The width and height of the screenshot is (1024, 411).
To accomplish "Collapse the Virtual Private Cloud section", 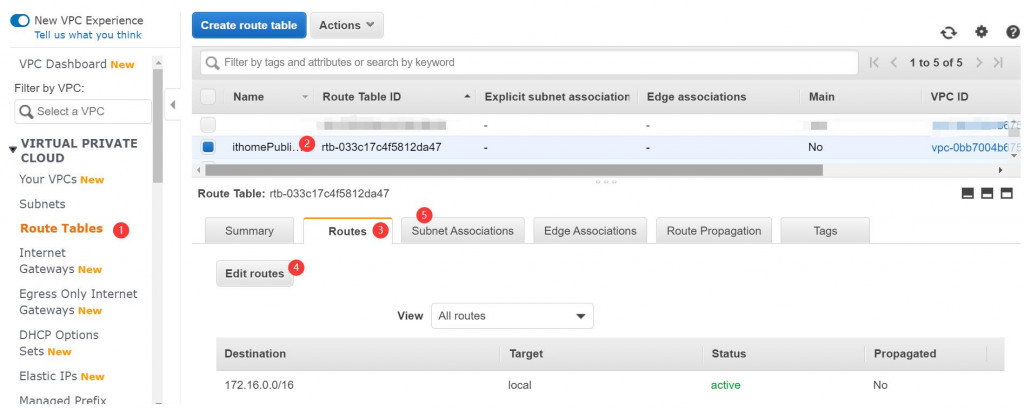I will (13, 150).
